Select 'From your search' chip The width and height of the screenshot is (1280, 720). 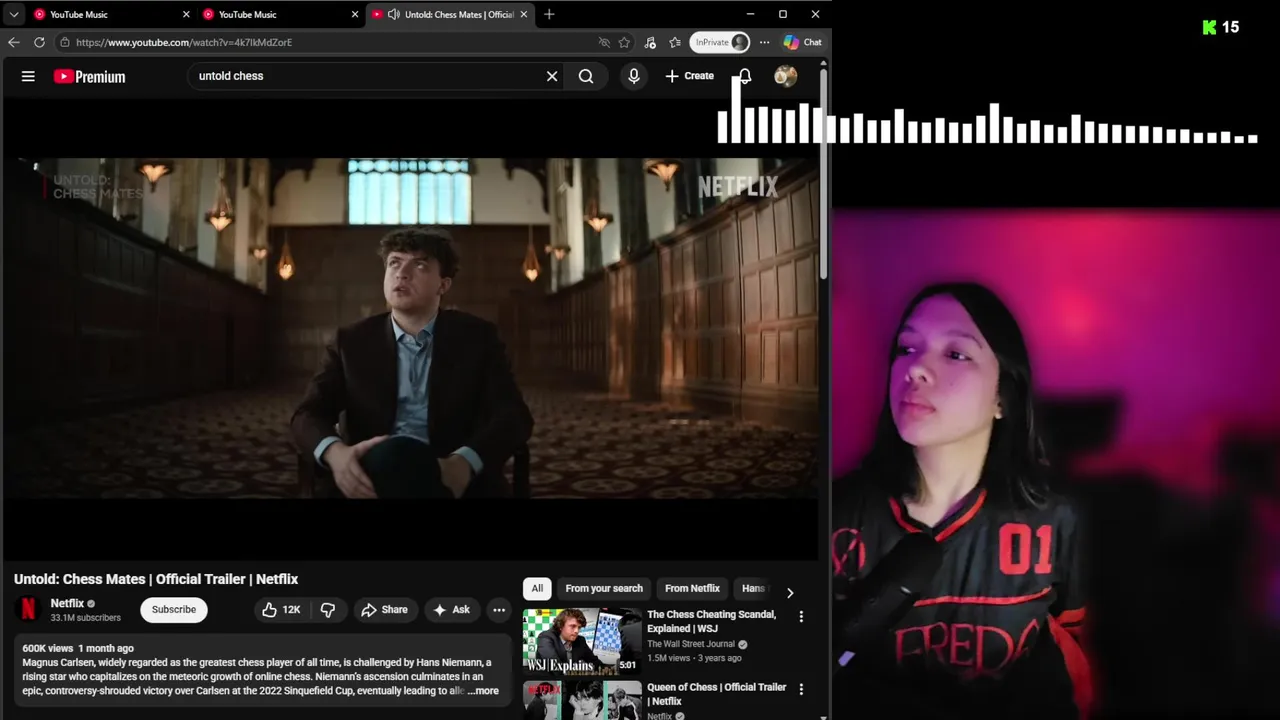click(604, 588)
